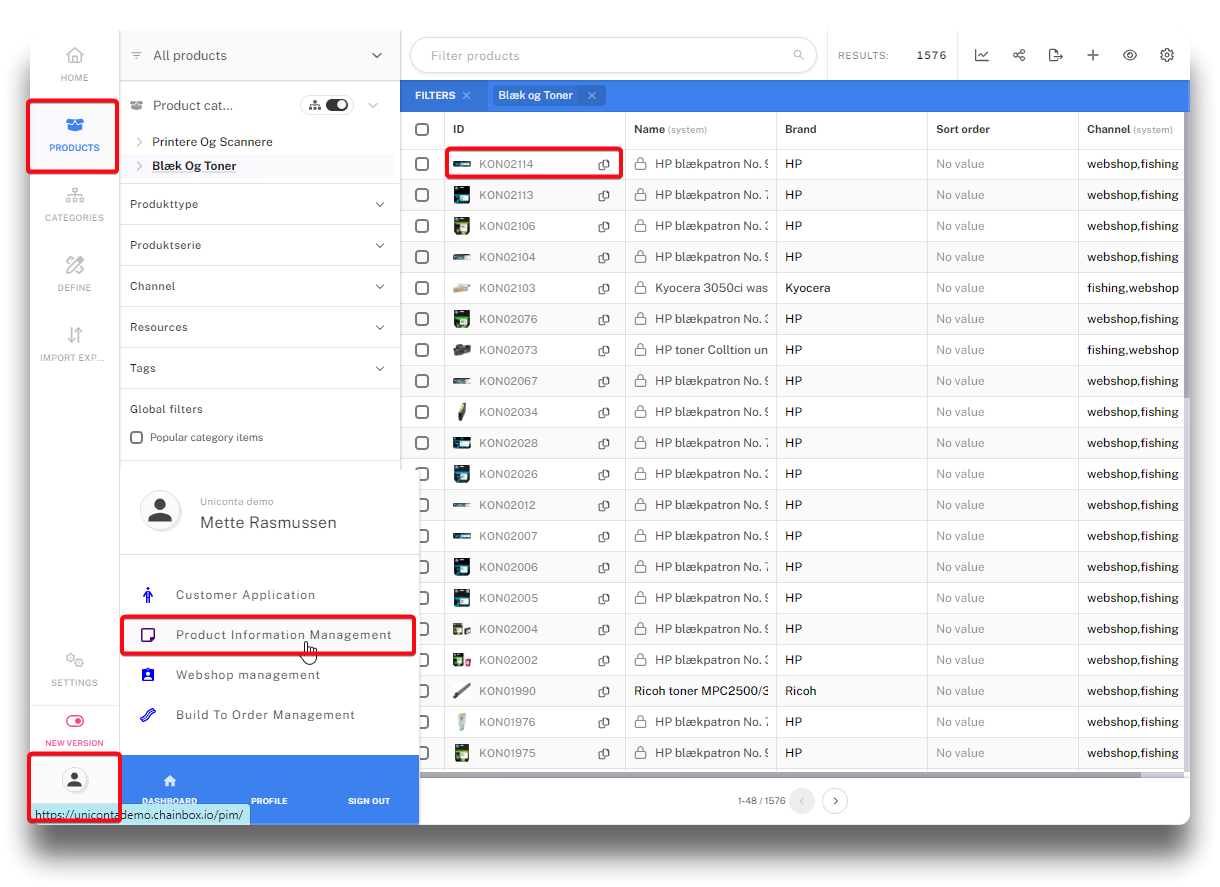Choose Build To Order Management menu entry

tap(265, 715)
